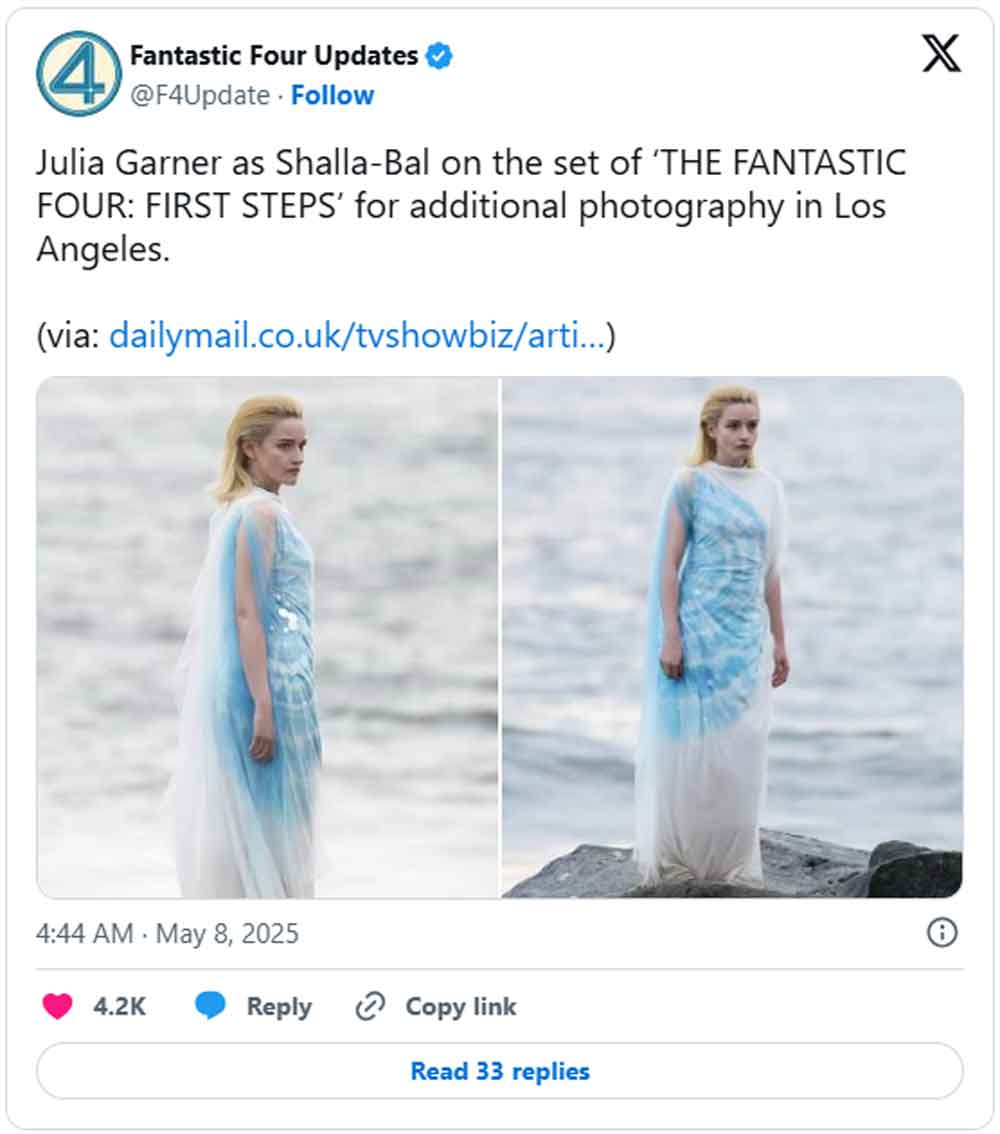Click the Fantastic Four Updates account name
Image resolution: width=1000 pixels, height=1134 pixels.
coord(273,56)
